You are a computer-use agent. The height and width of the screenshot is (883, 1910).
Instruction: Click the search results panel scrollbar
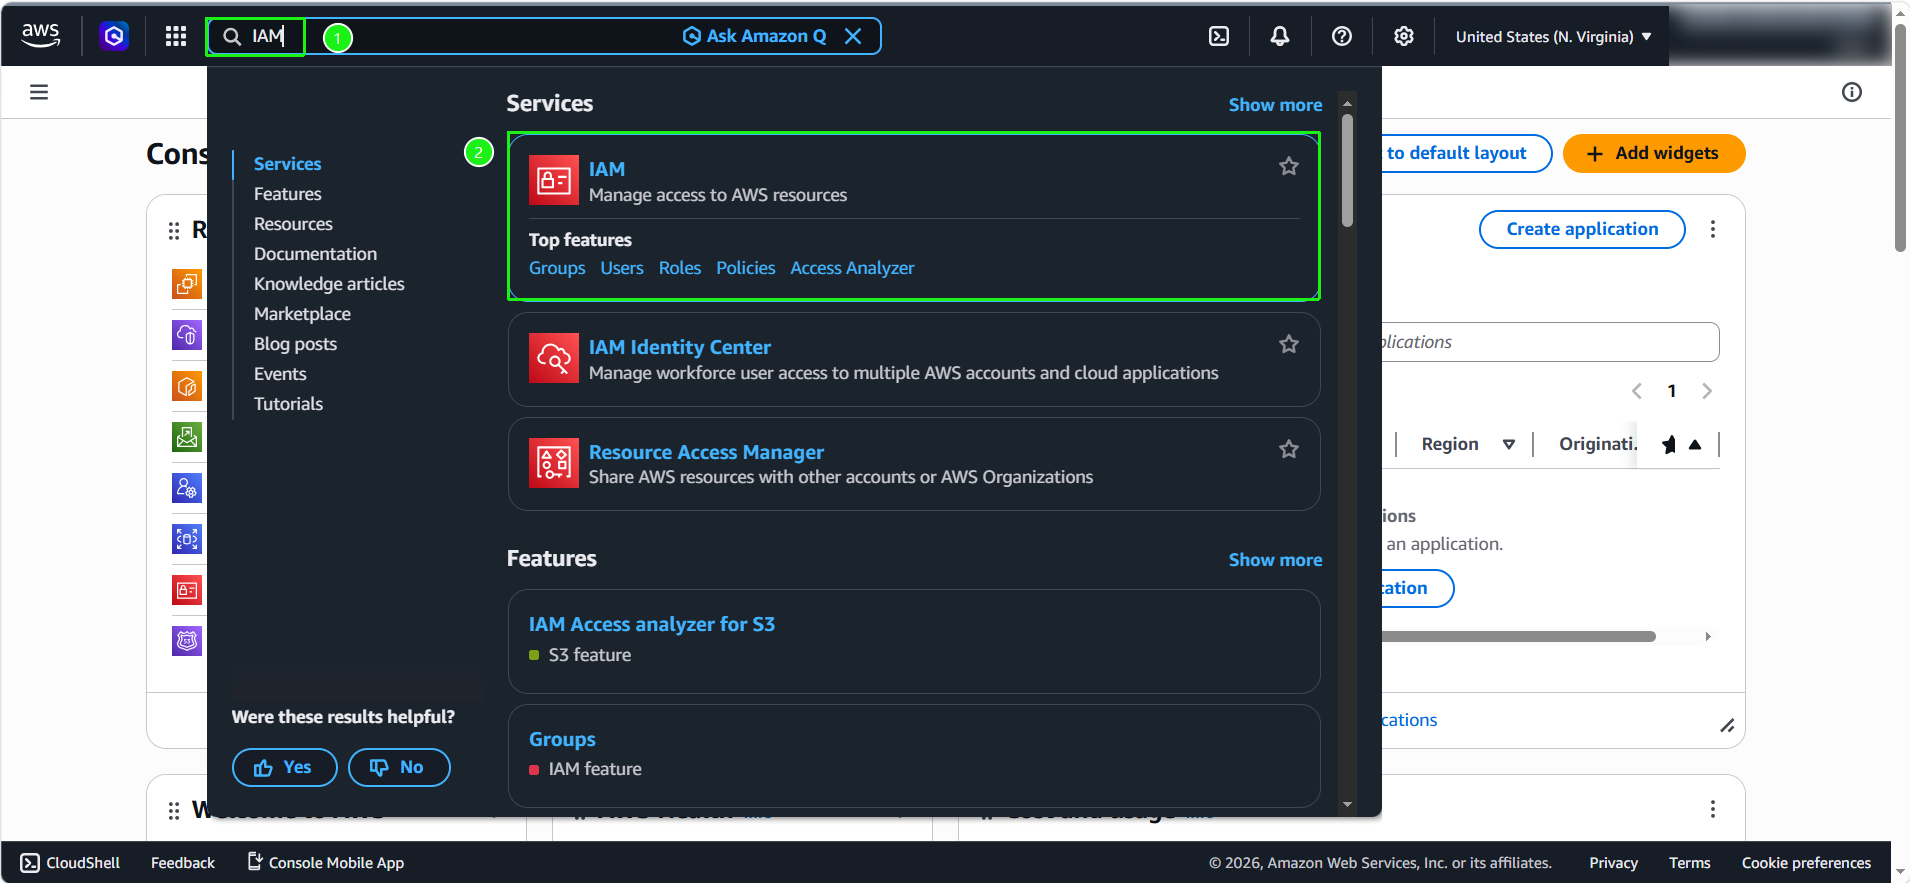point(1347,170)
